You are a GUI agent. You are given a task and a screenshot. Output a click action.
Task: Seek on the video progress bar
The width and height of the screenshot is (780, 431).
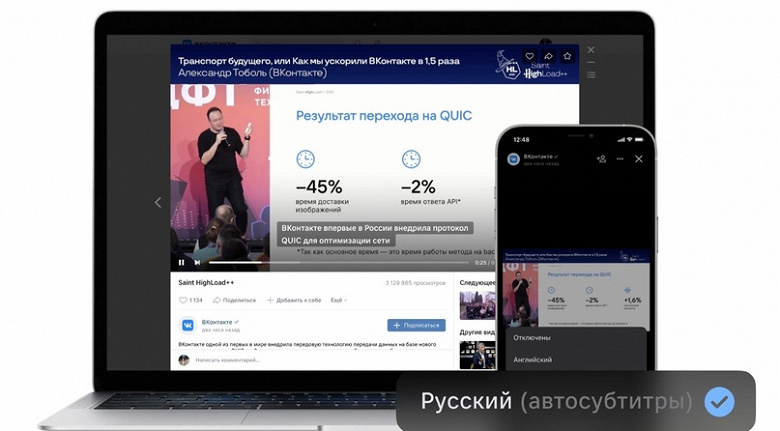(x=338, y=262)
